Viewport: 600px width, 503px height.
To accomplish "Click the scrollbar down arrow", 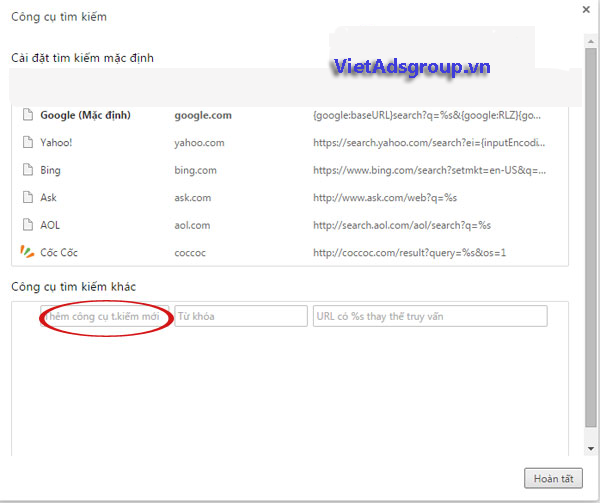I will 591,449.
